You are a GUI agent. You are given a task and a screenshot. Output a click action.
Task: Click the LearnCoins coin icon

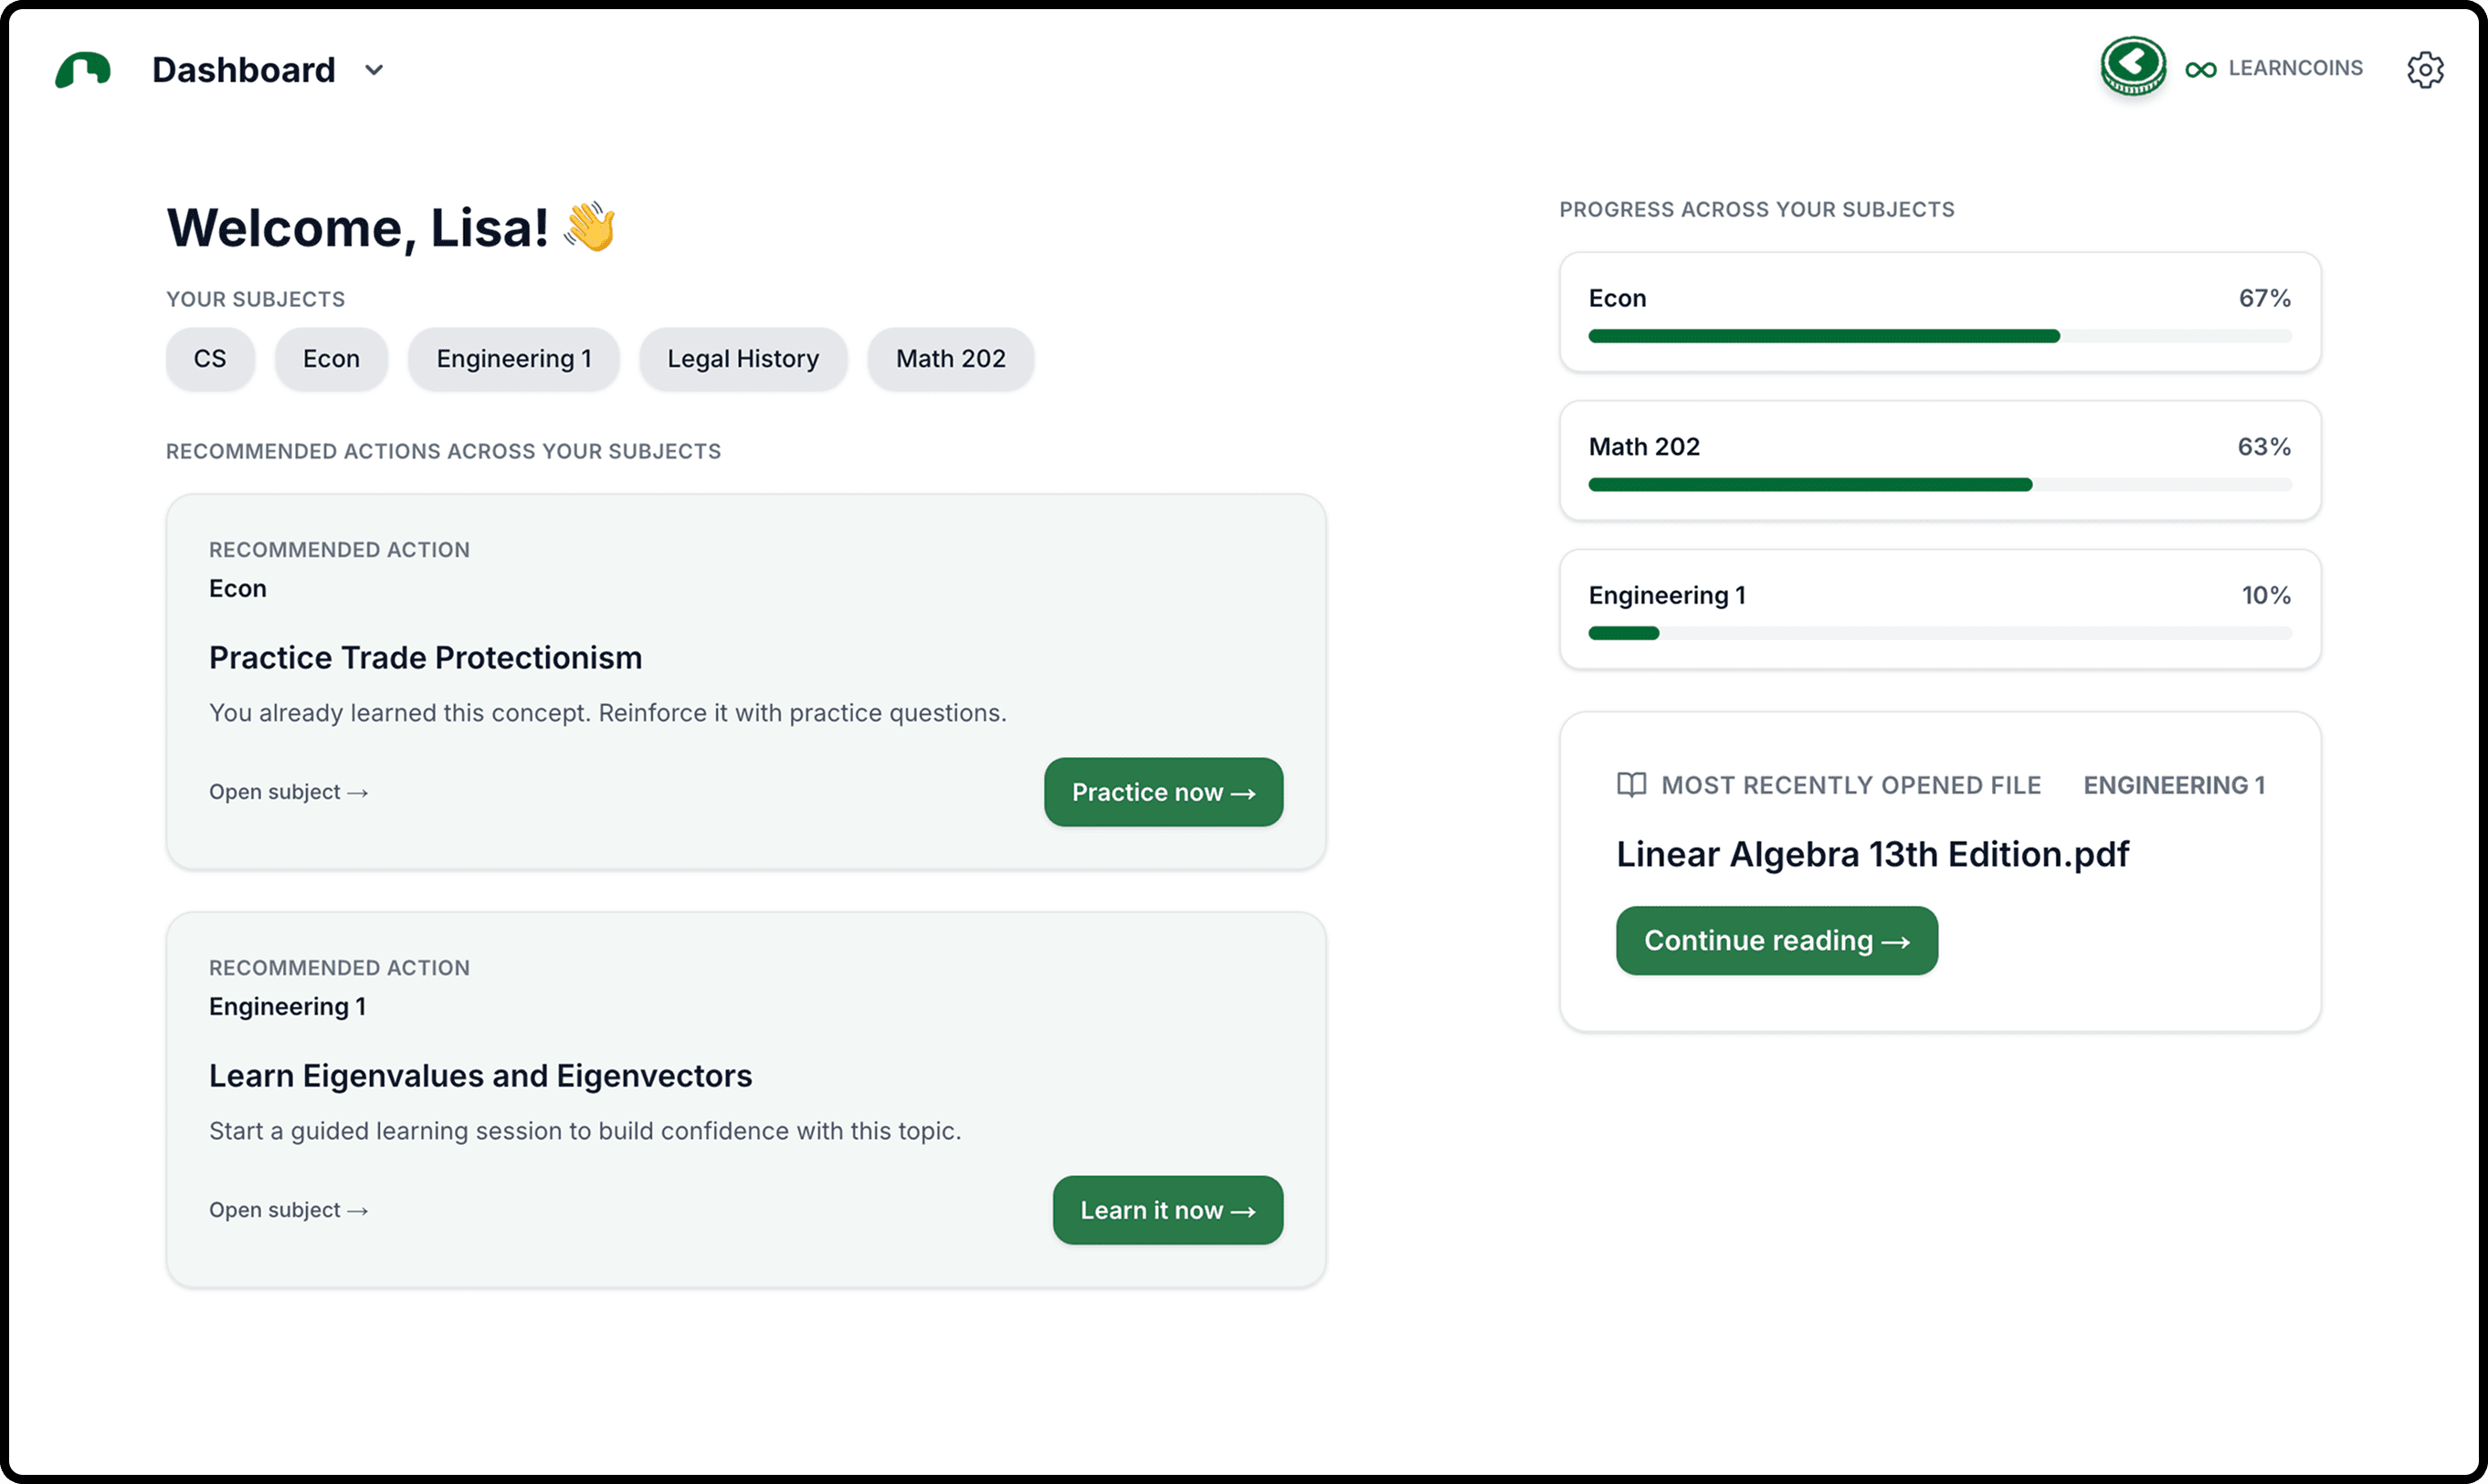coord(2133,68)
